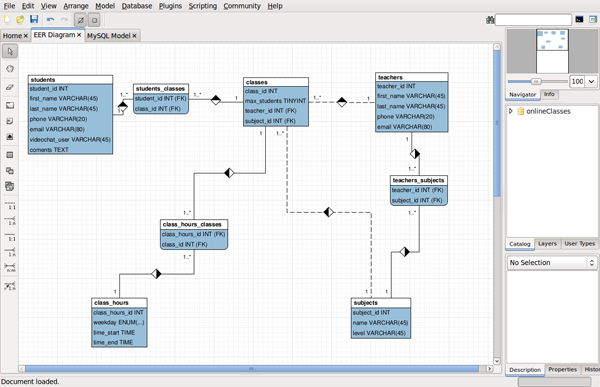
Task: Select the classes table header
Action: click(x=276, y=82)
